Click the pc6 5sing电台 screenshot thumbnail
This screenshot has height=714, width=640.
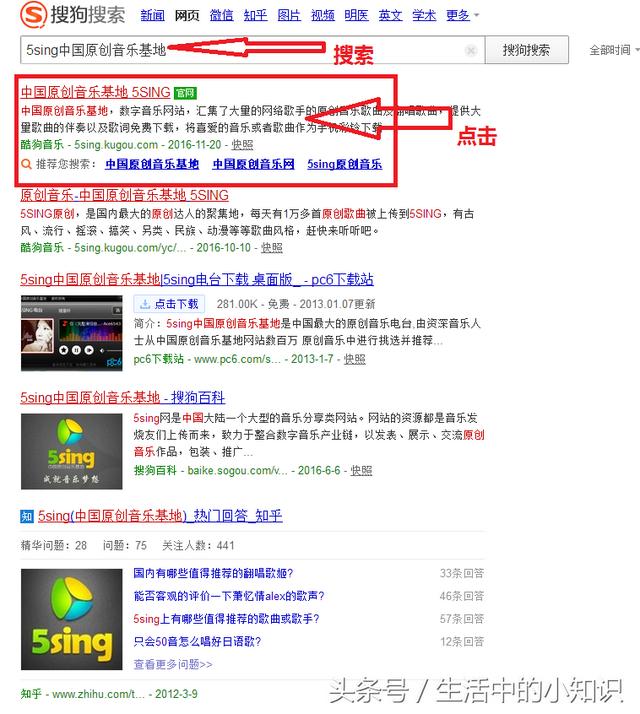72,333
